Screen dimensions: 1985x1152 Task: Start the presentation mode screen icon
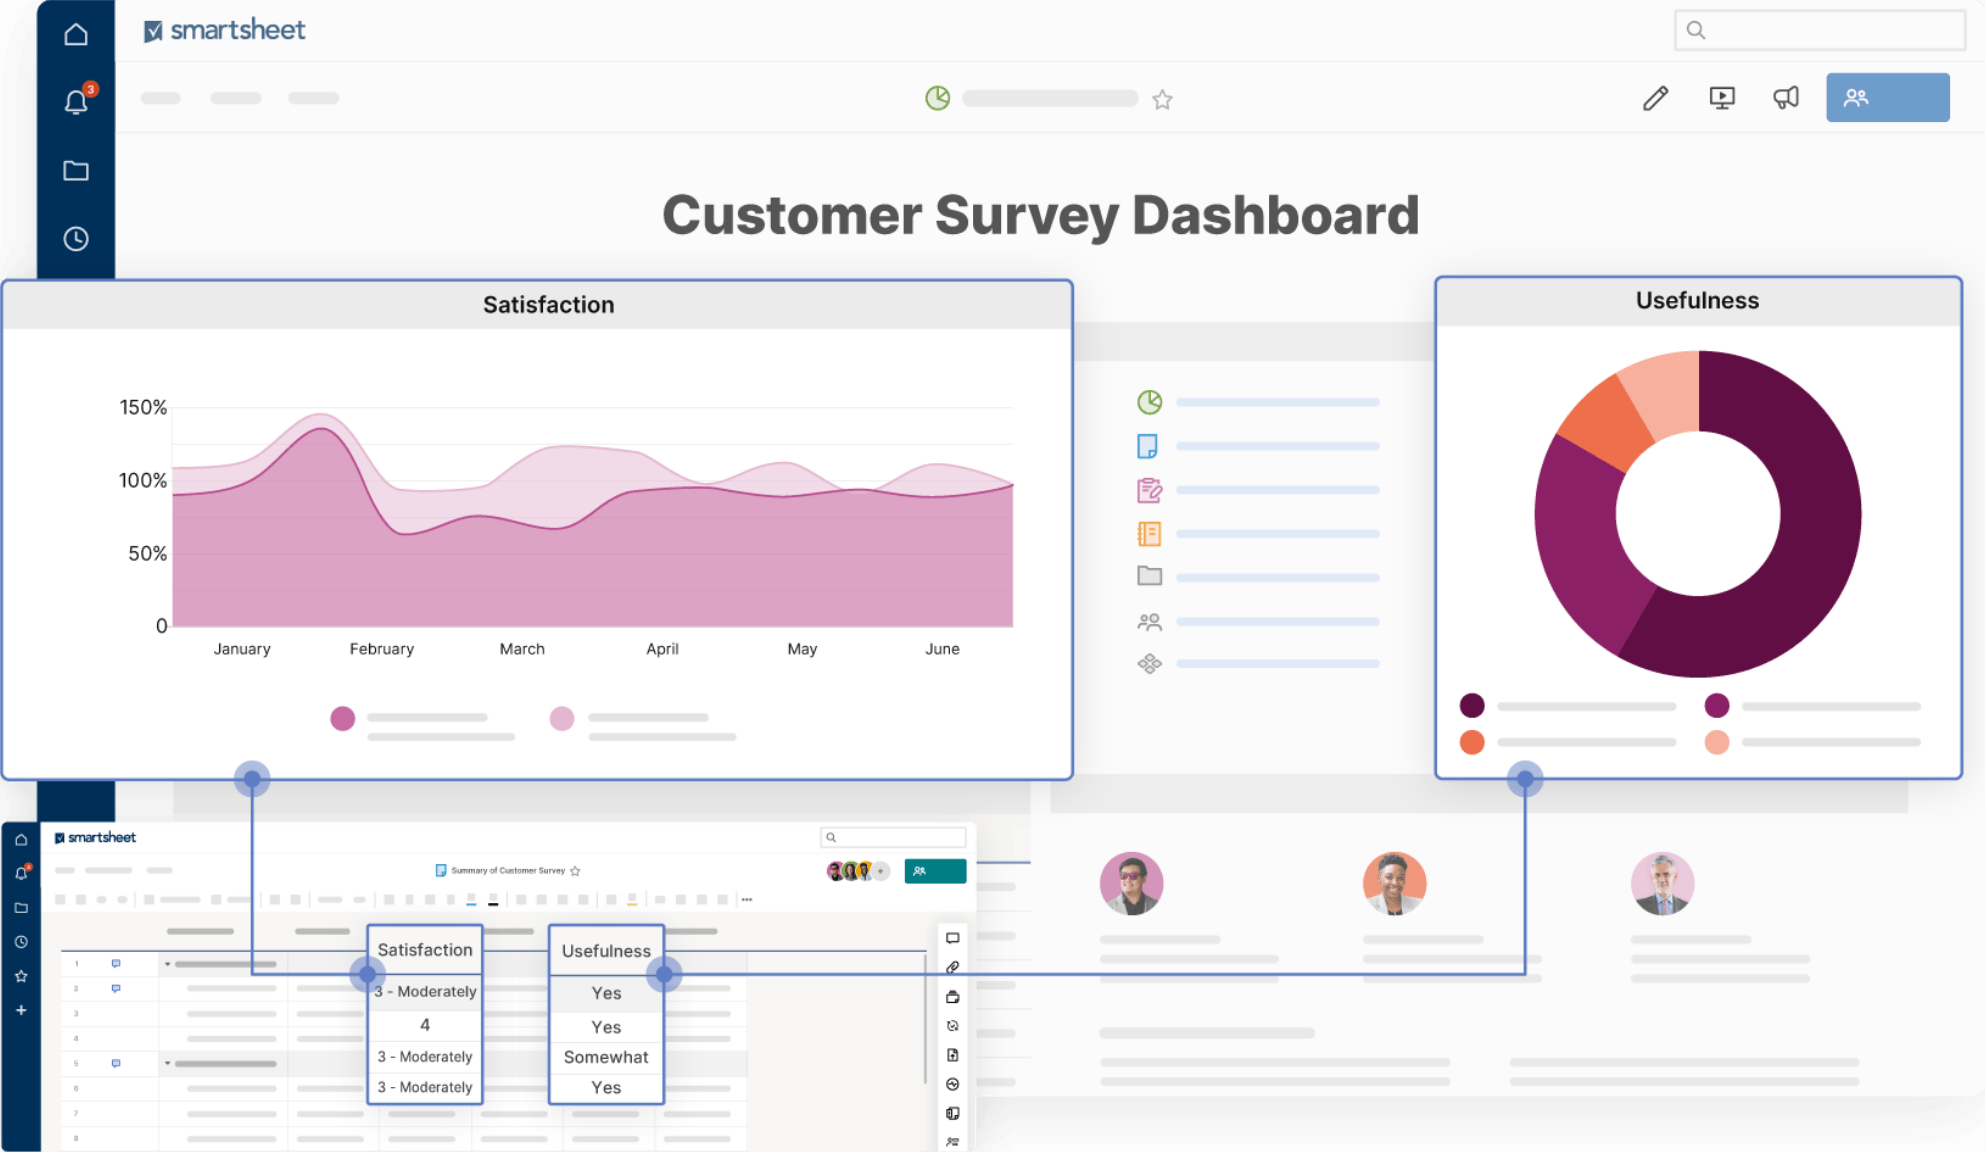pyautogui.click(x=1721, y=98)
